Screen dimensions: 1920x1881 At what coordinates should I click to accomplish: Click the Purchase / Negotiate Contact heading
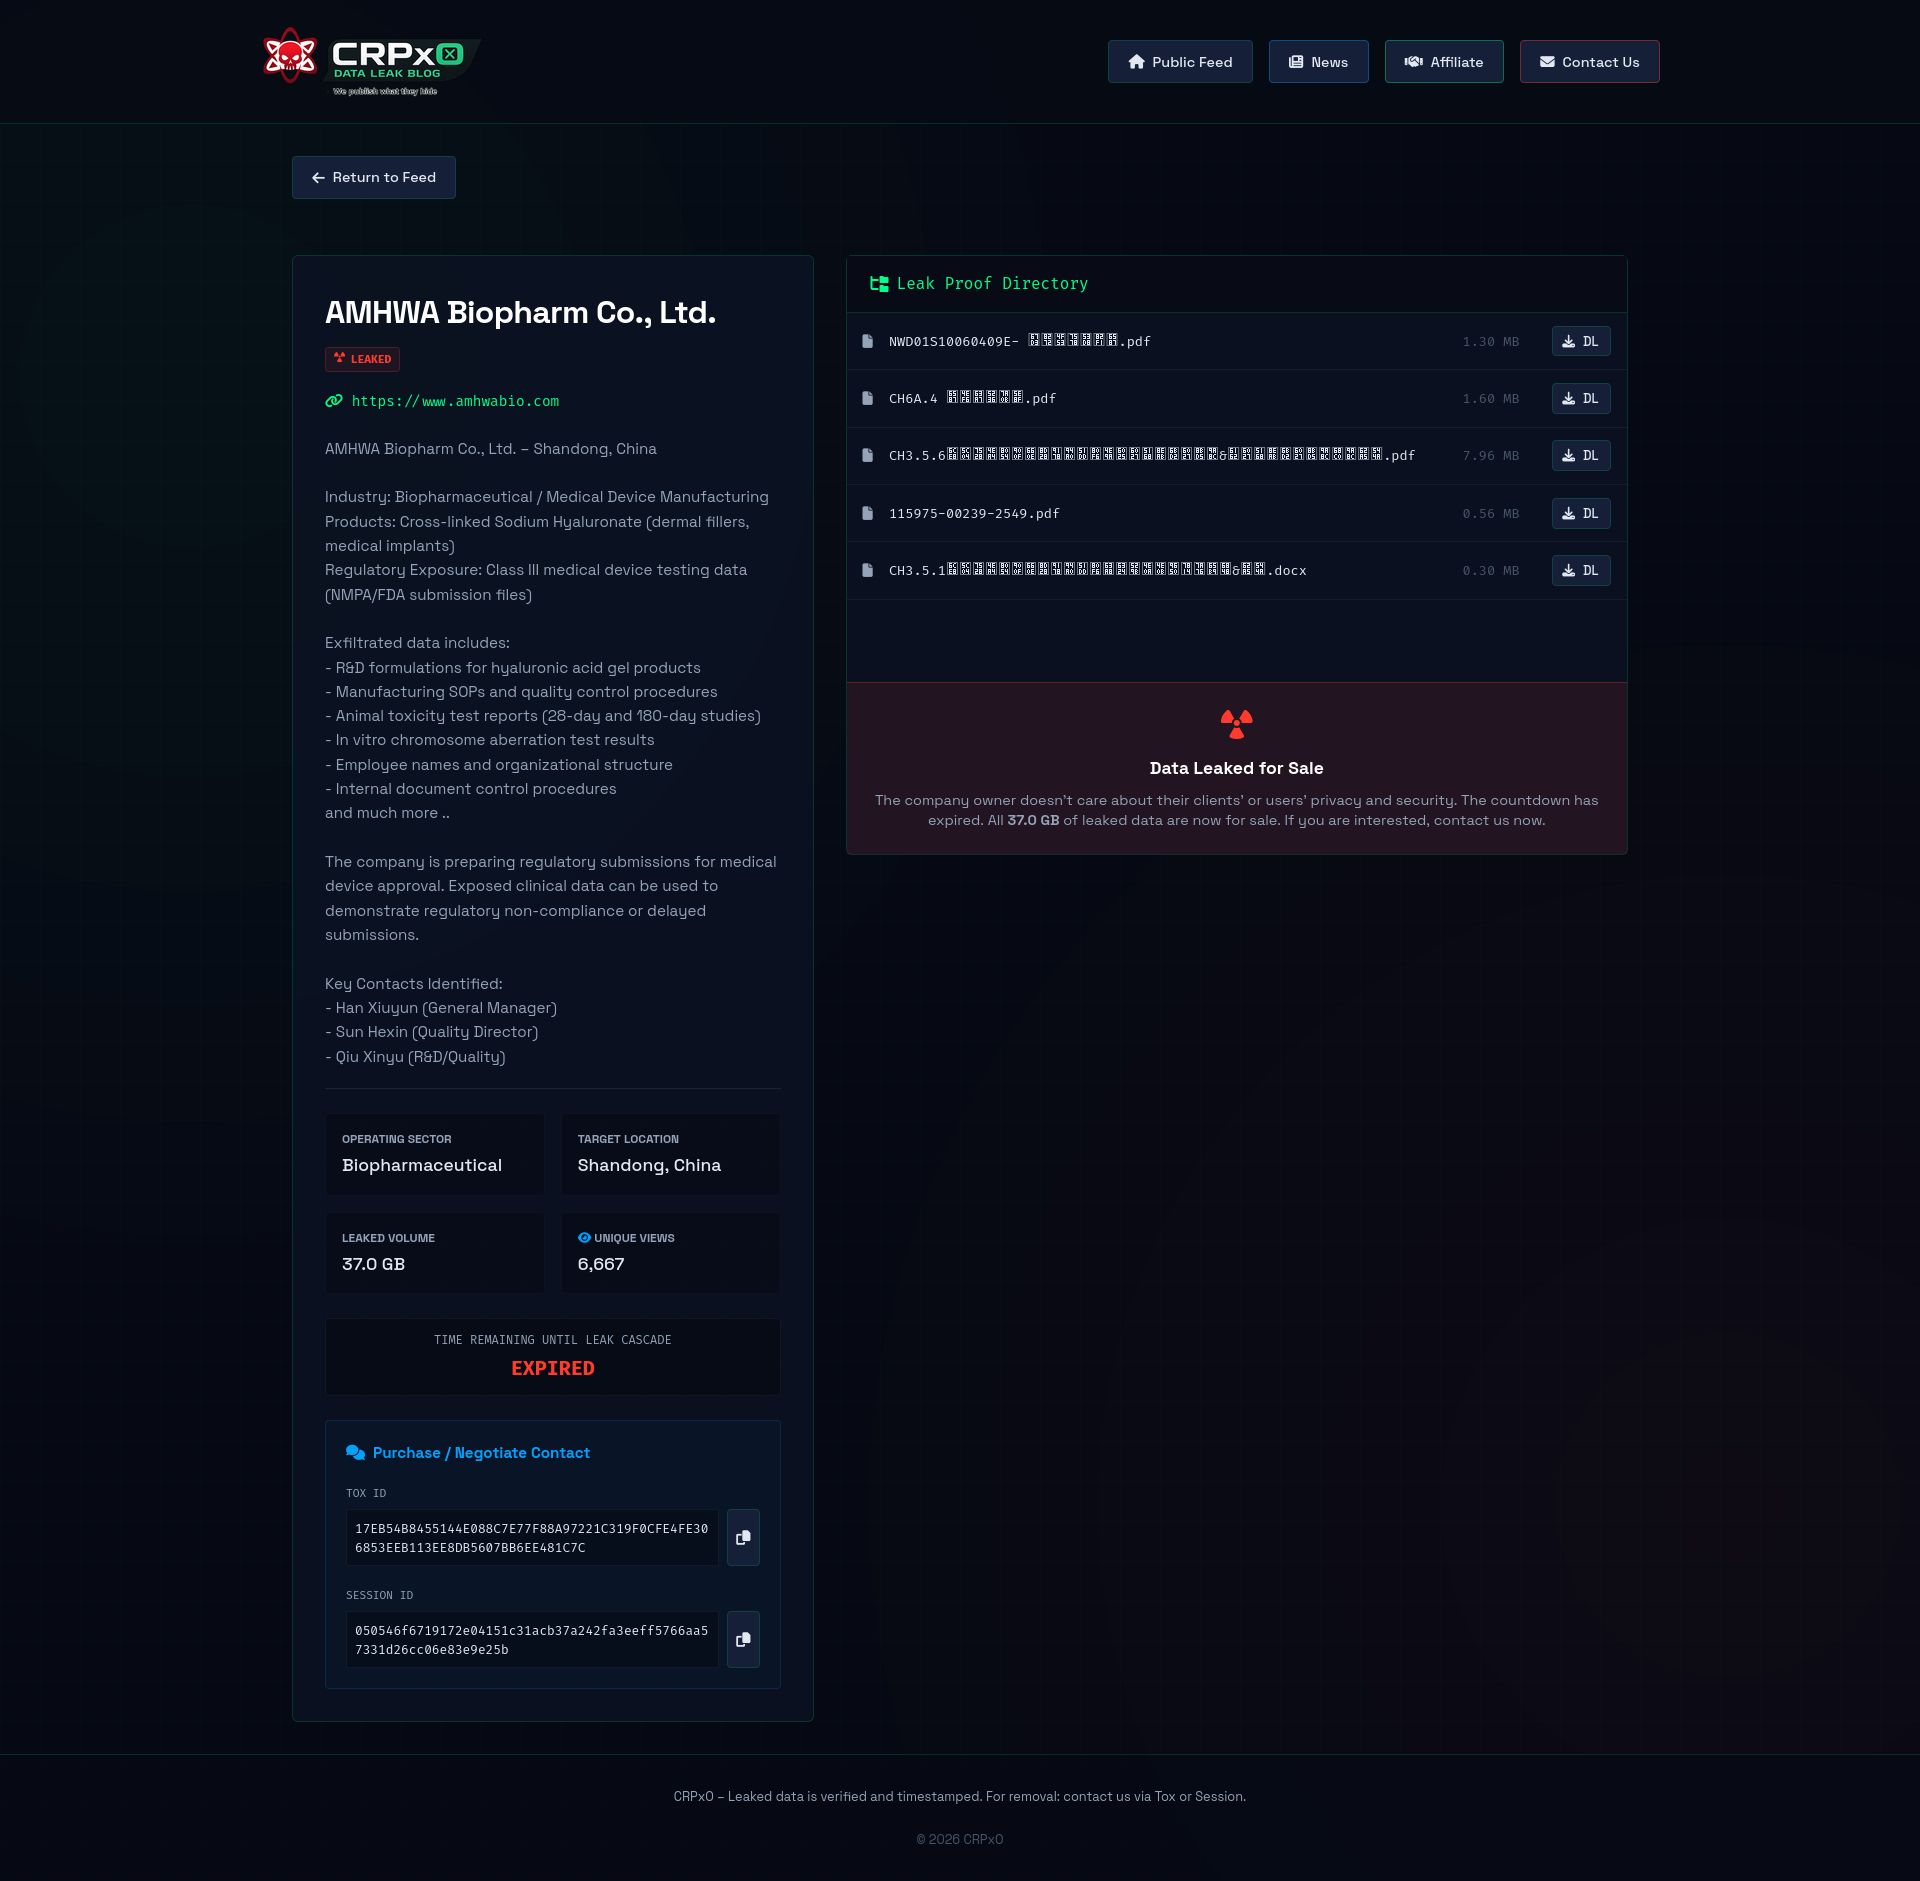tap(481, 1453)
